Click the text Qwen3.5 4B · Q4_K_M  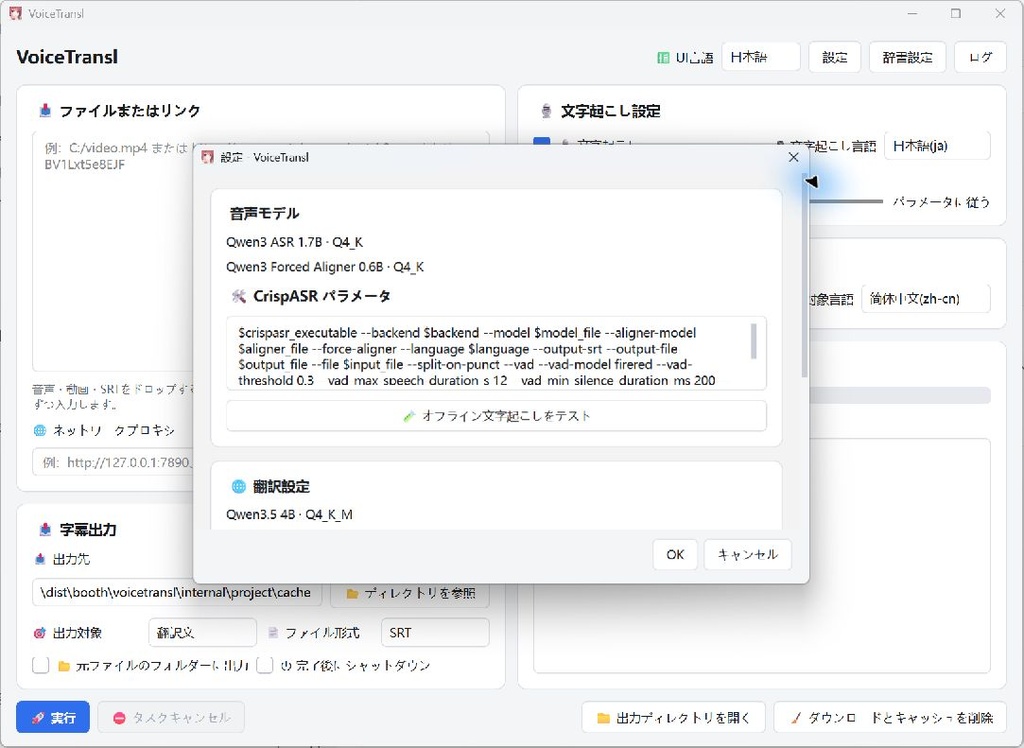[289, 515]
